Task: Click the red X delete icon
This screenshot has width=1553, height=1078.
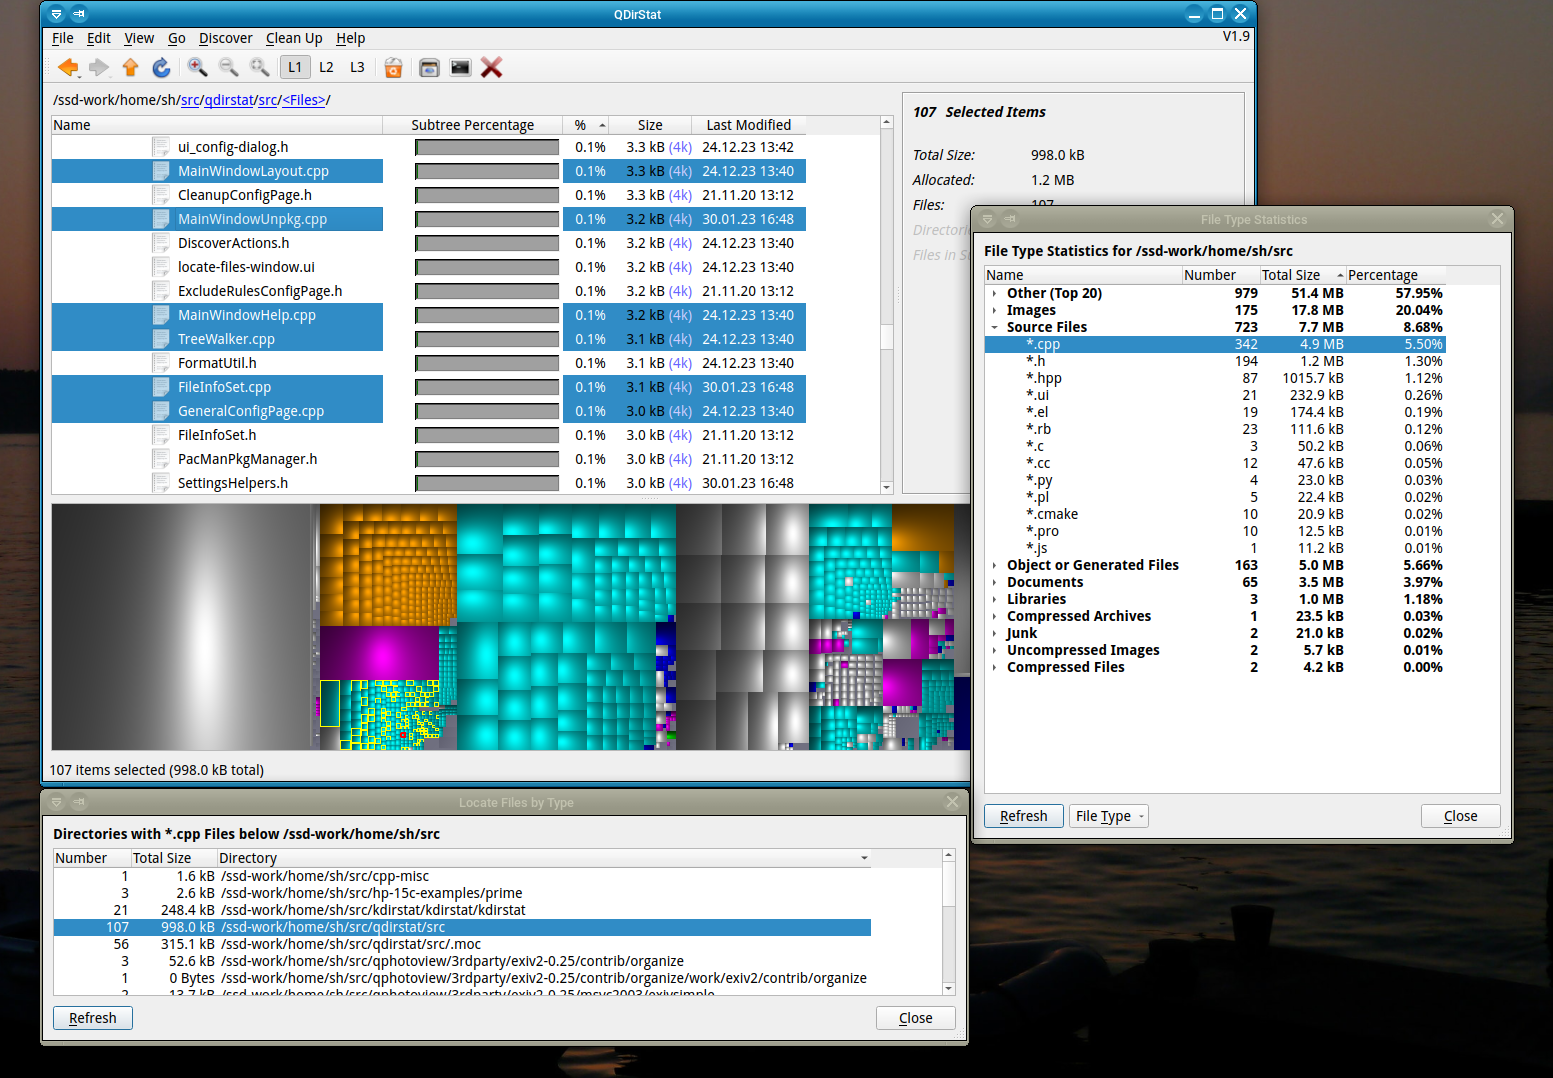Action: click(x=491, y=67)
